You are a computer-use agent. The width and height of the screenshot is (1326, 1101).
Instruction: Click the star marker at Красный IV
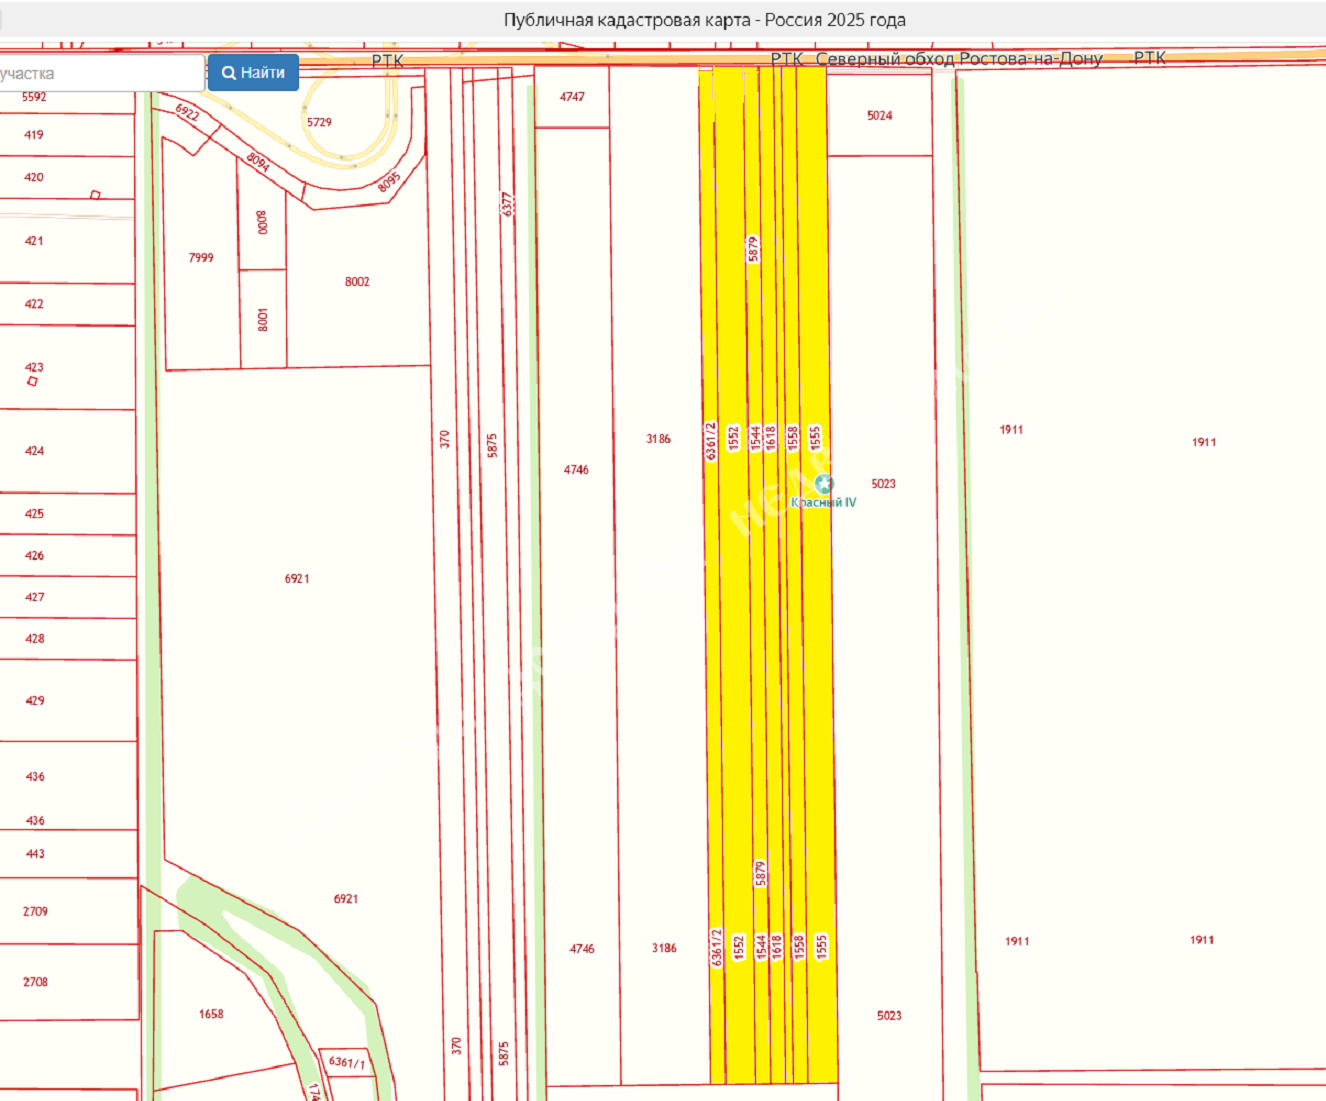[823, 485]
